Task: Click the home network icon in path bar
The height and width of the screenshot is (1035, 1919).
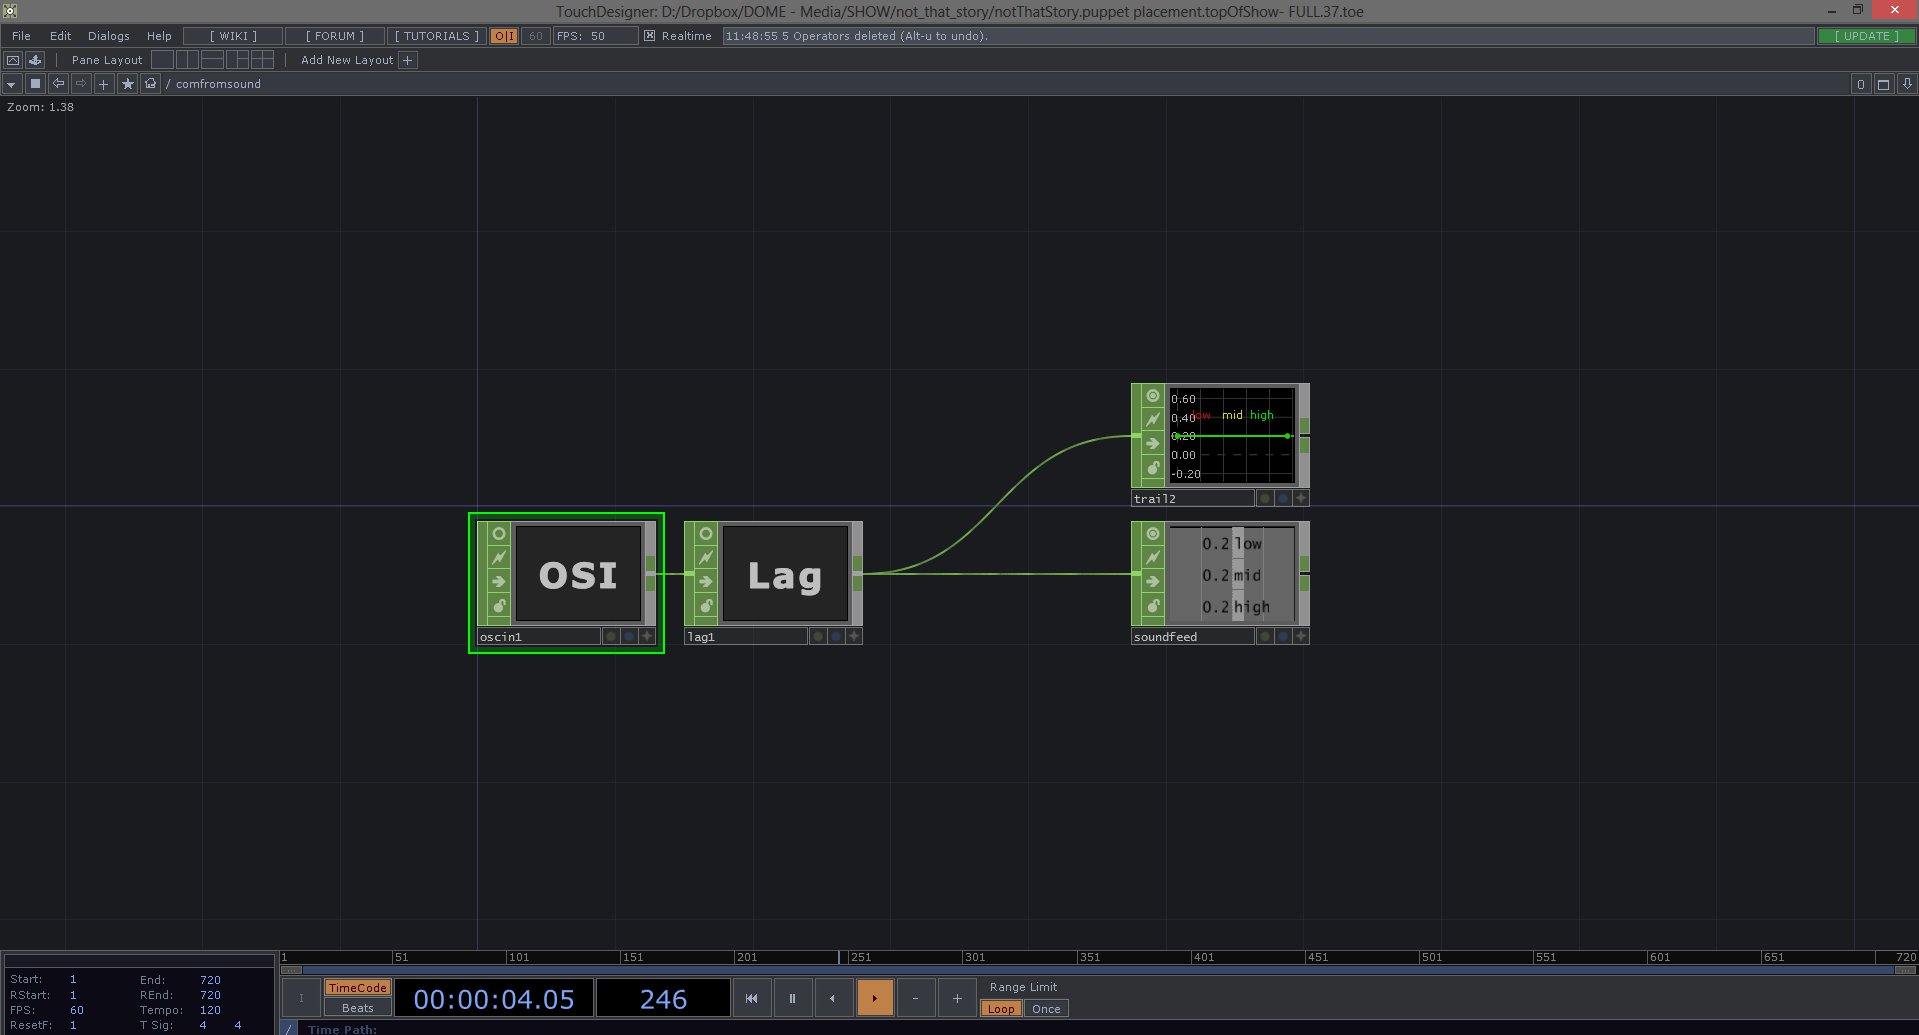Action: (150, 84)
